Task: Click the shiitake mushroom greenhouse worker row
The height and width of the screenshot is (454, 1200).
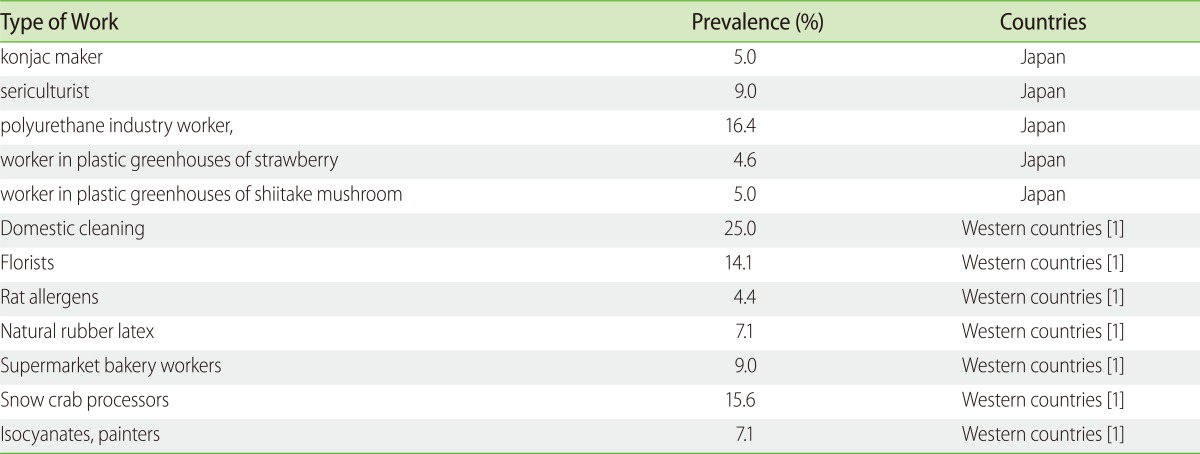Action: (600, 194)
